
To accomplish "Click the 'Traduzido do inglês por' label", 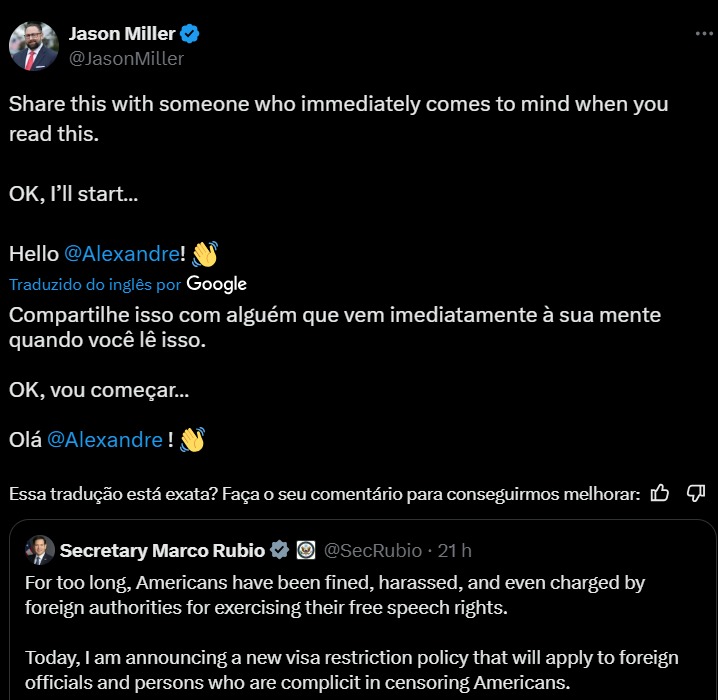I will pos(95,285).
